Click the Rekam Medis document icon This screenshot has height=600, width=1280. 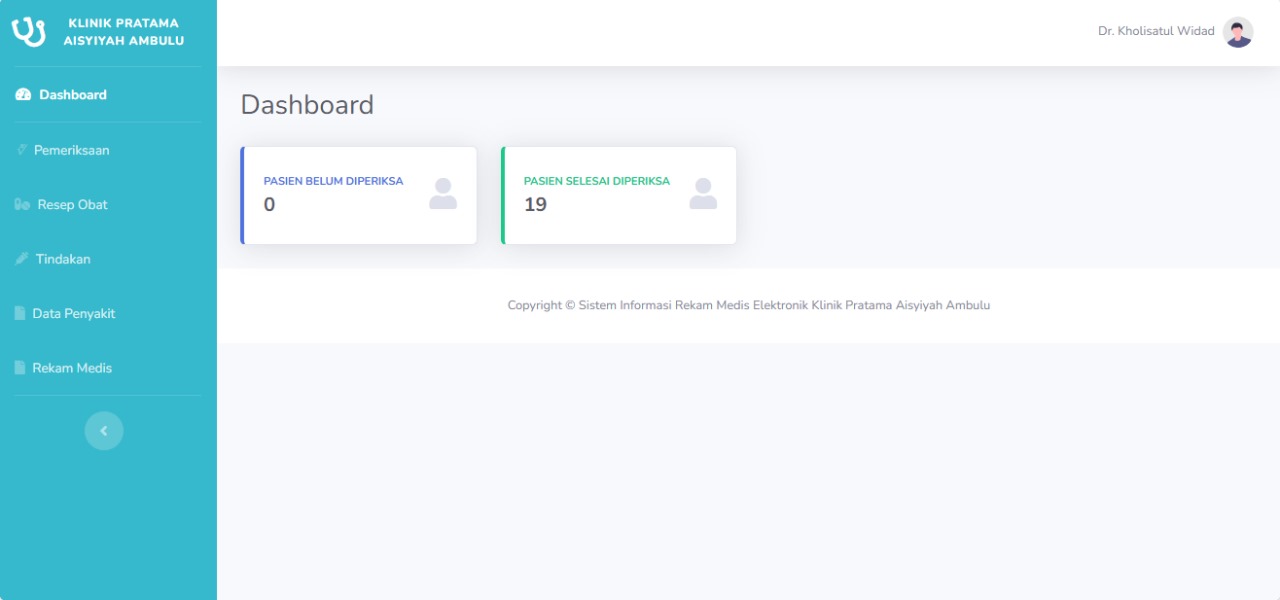[x=20, y=368]
